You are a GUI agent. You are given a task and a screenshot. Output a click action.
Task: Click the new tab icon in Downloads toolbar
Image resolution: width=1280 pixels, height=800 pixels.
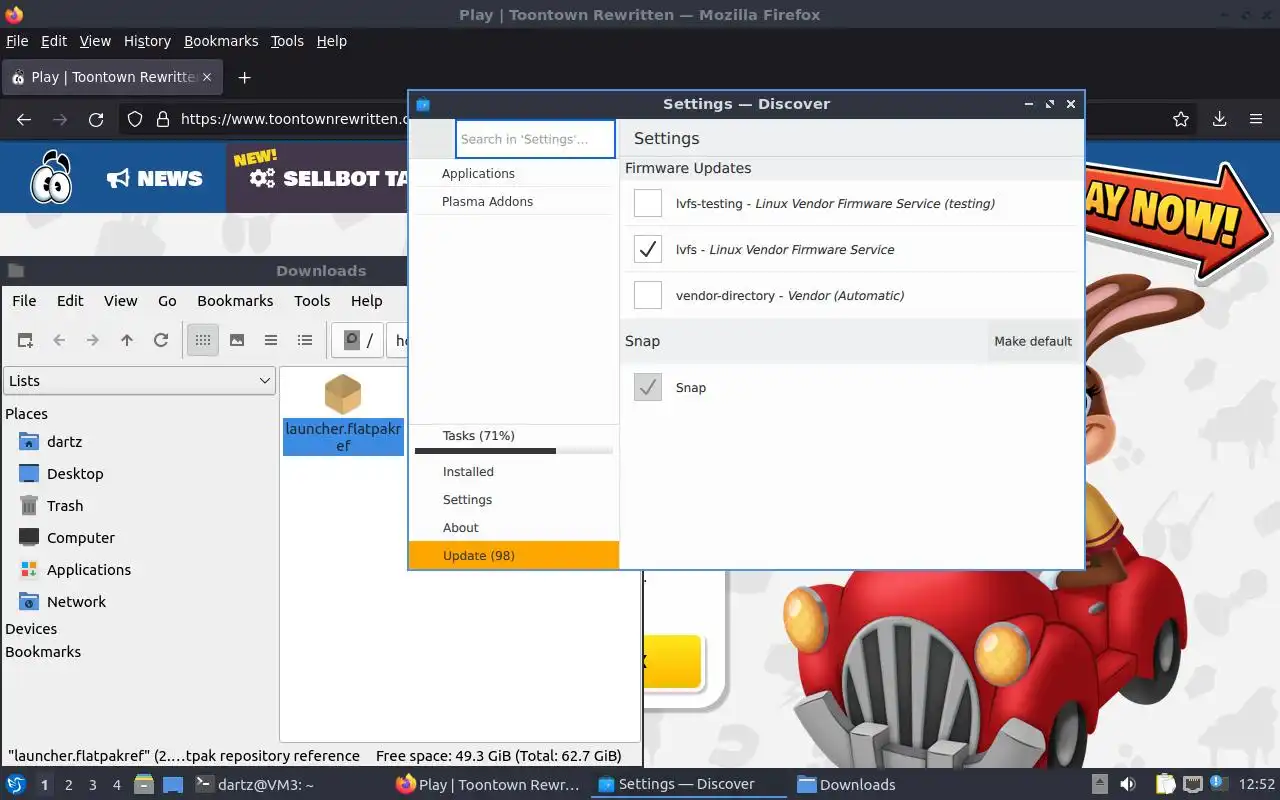click(x=25, y=340)
